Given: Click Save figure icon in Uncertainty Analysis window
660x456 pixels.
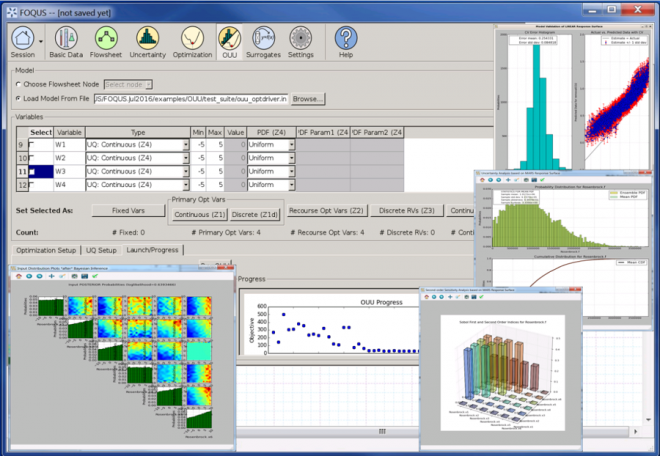Looking at the screenshot, I should coord(534,180).
